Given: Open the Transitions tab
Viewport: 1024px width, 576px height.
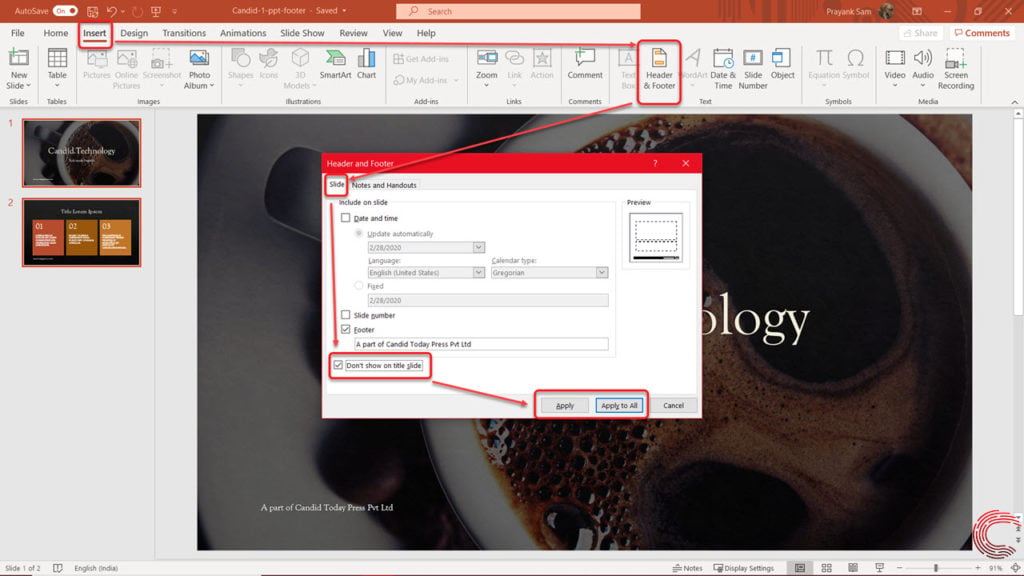Looking at the screenshot, I should (184, 33).
